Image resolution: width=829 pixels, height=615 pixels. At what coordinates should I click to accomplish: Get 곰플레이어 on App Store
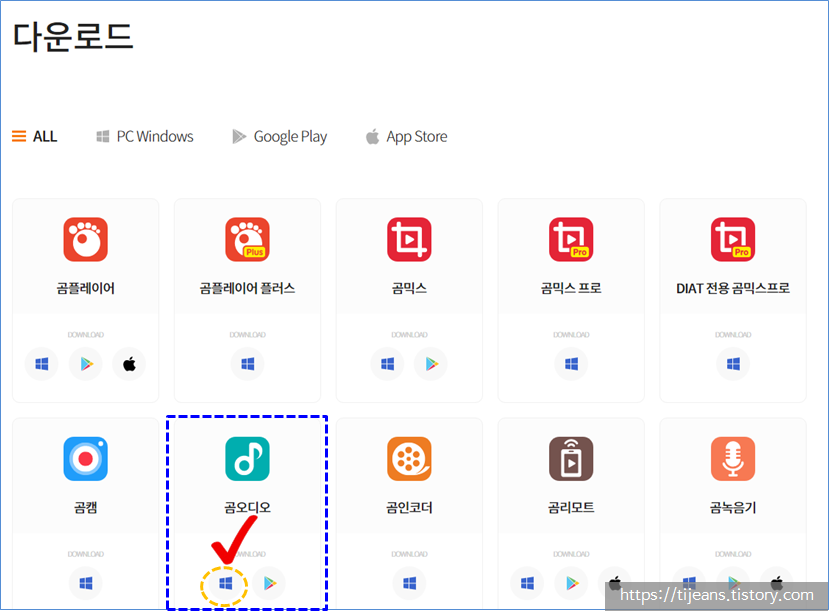coord(129,364)
